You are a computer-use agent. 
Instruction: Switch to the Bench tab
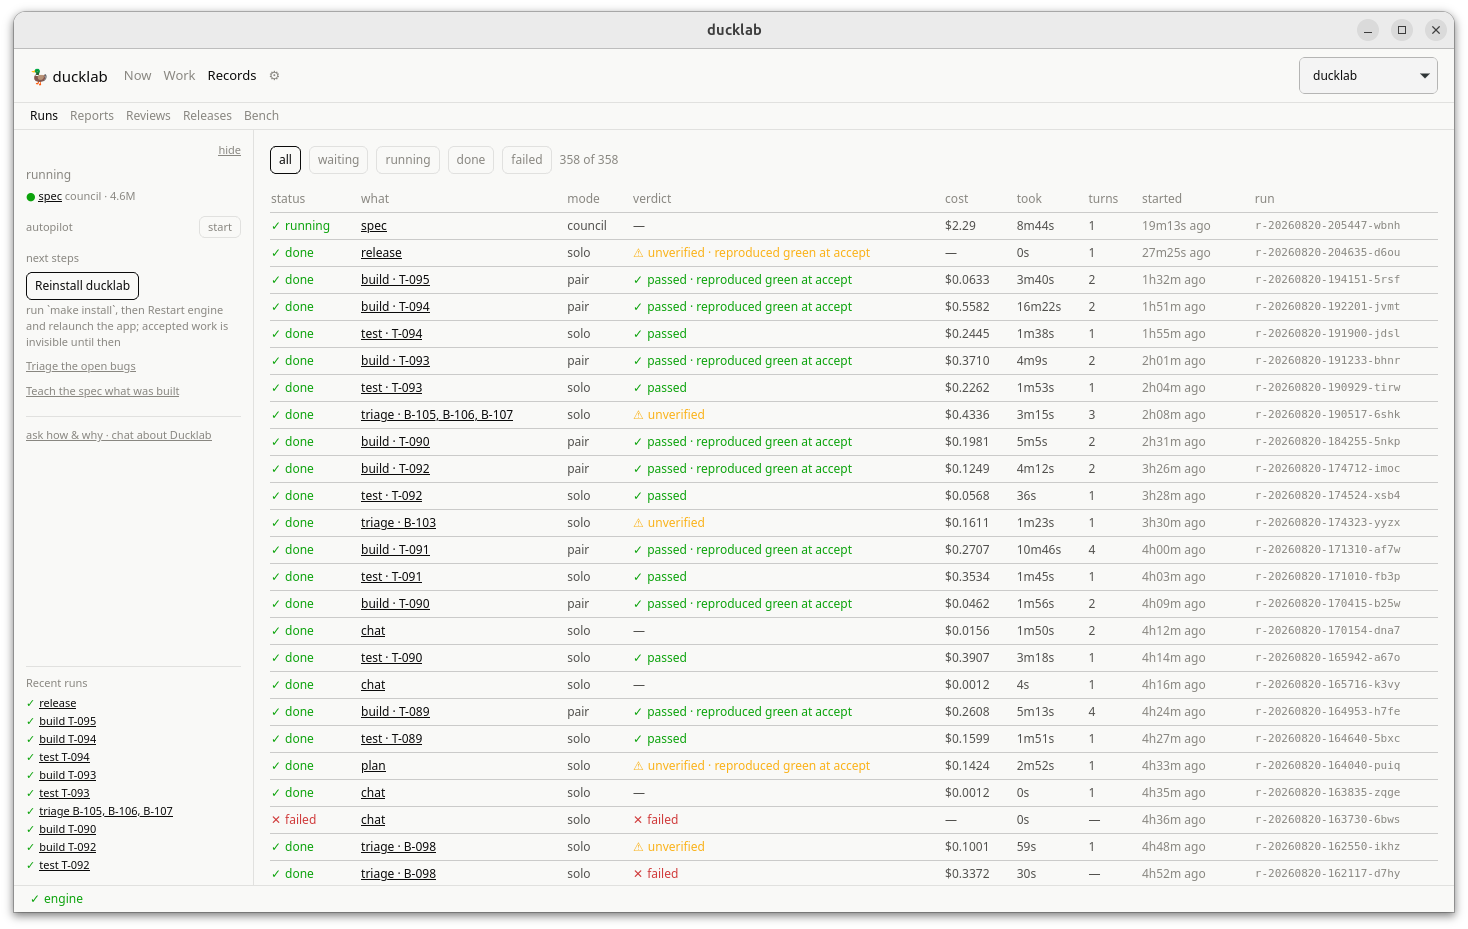pyautogui.click(x=261, y=116)
